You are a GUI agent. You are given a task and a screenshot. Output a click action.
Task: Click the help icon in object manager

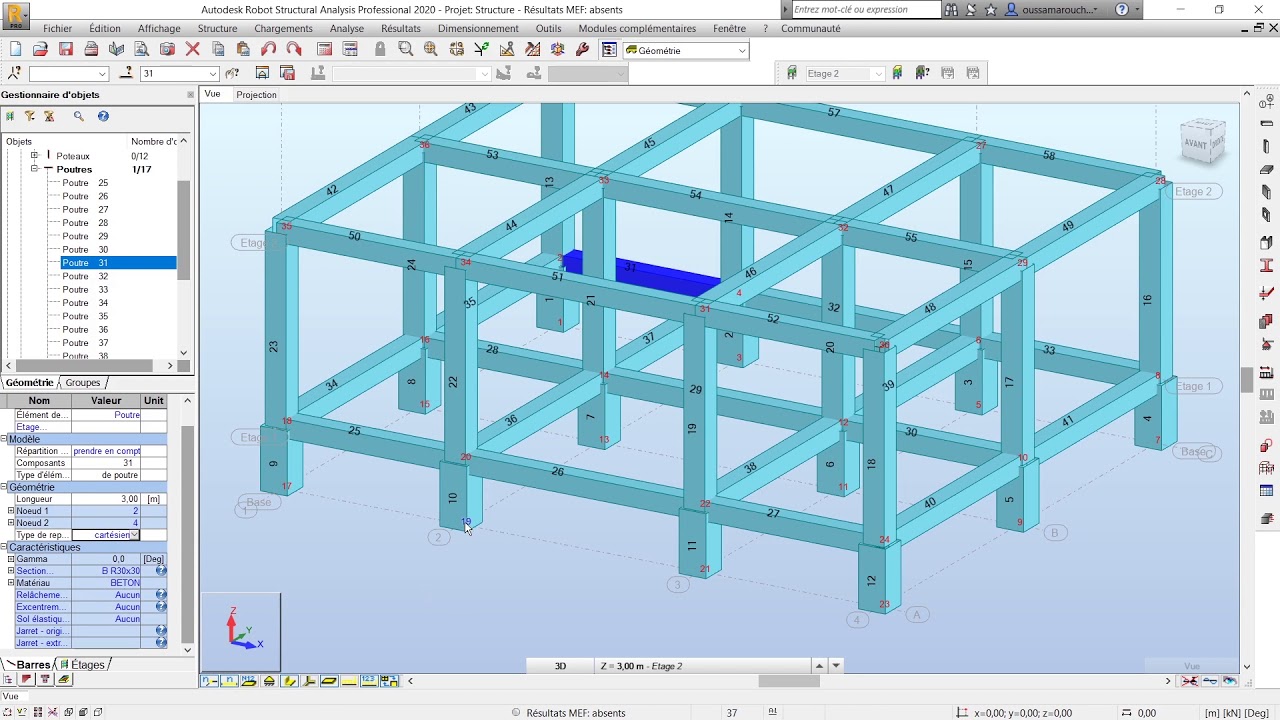click(103, 117)
